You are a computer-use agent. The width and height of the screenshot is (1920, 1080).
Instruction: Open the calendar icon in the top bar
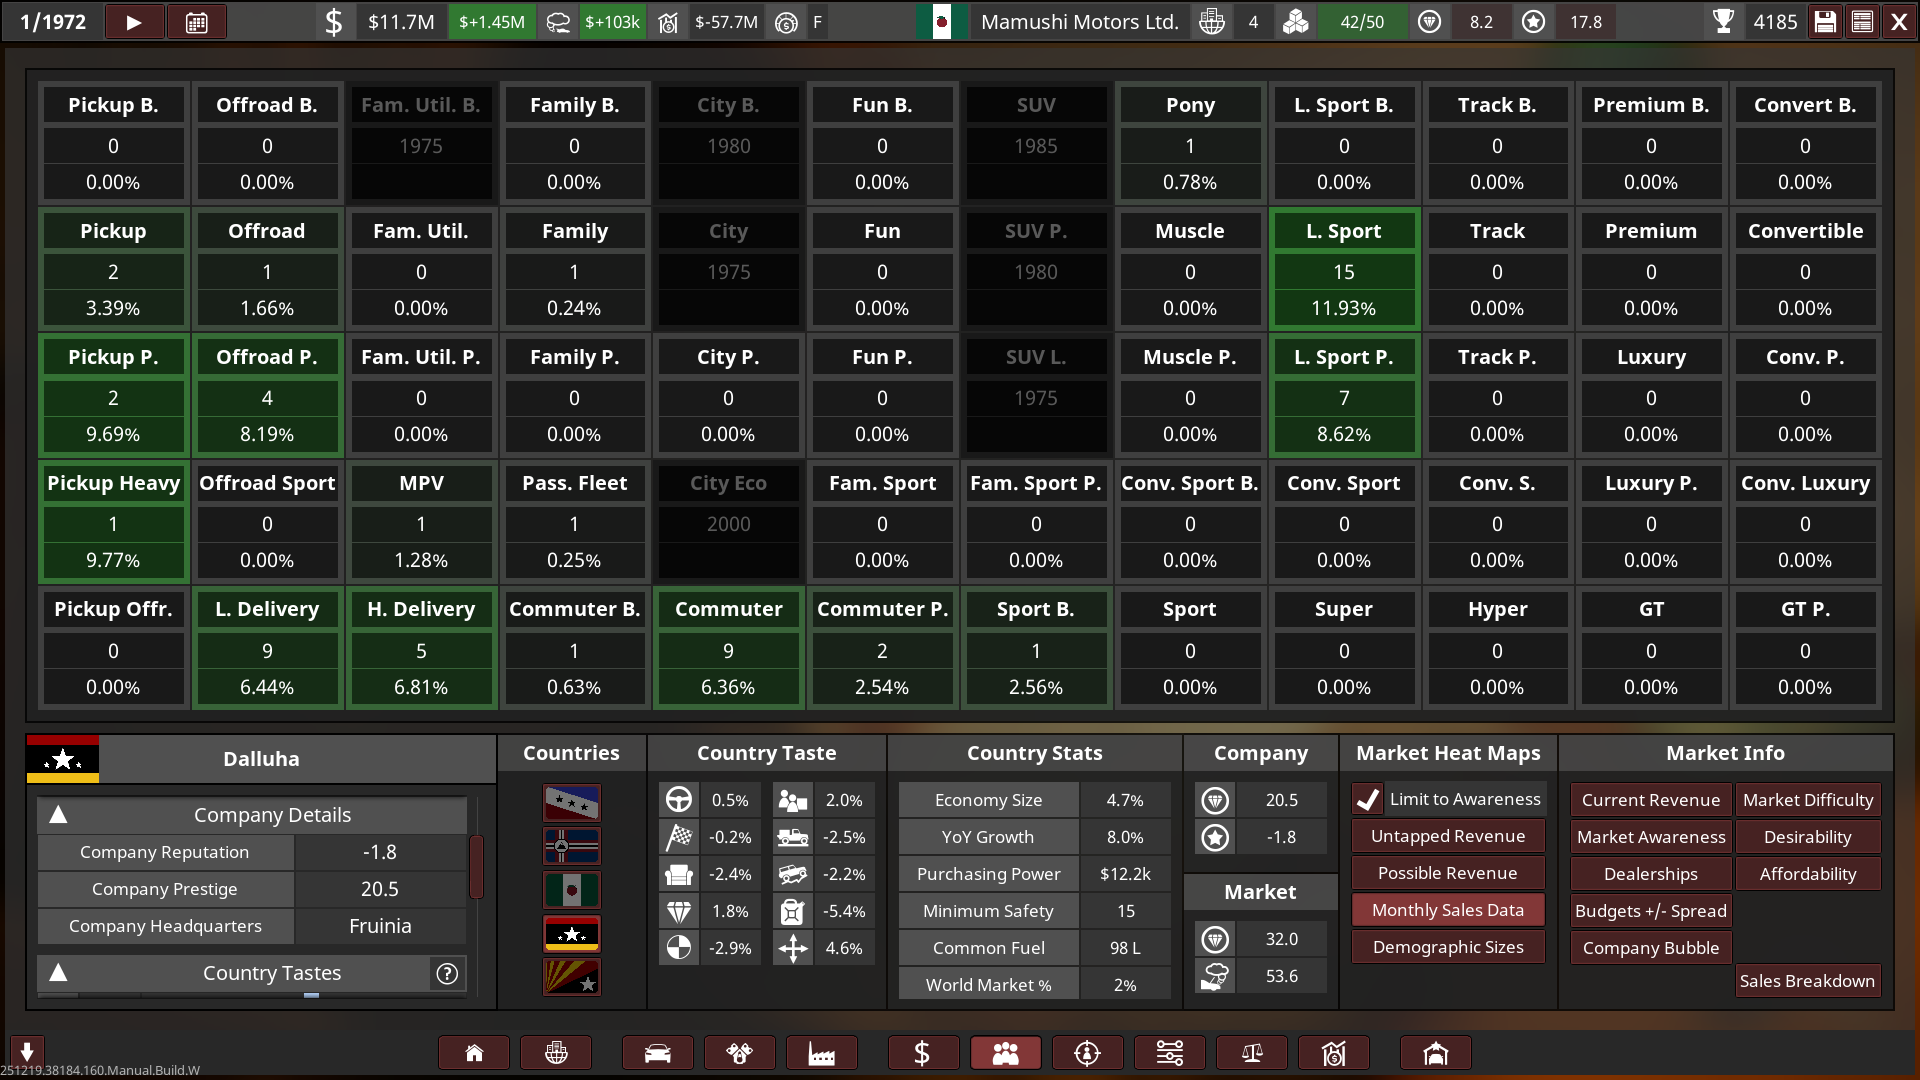[x=196, y=22]
